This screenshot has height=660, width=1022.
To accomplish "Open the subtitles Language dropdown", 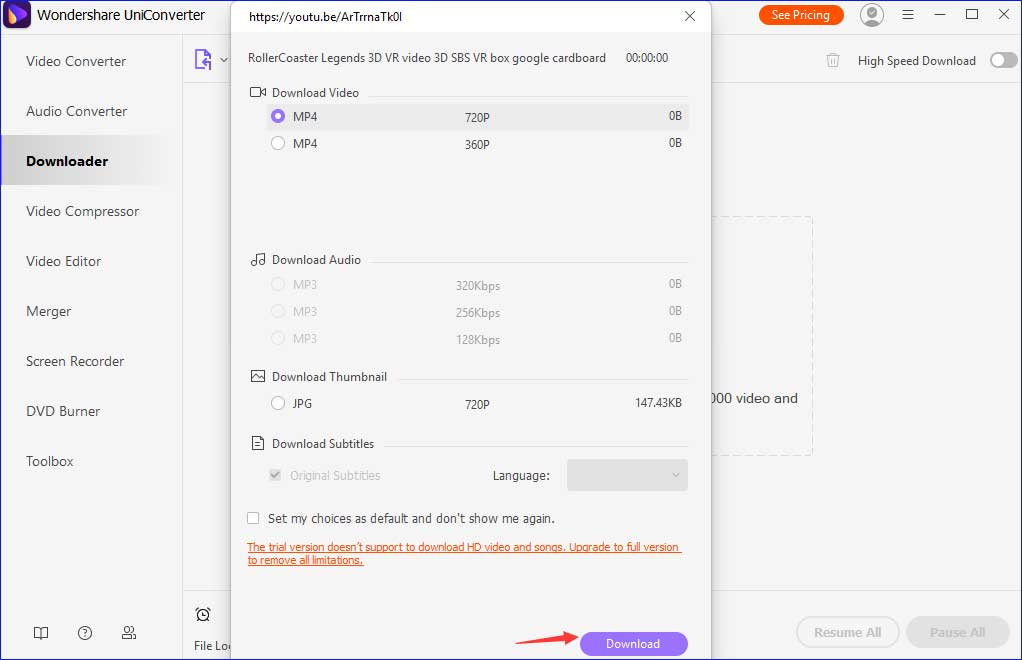I will pyautogui.click(x=627, y=475).
